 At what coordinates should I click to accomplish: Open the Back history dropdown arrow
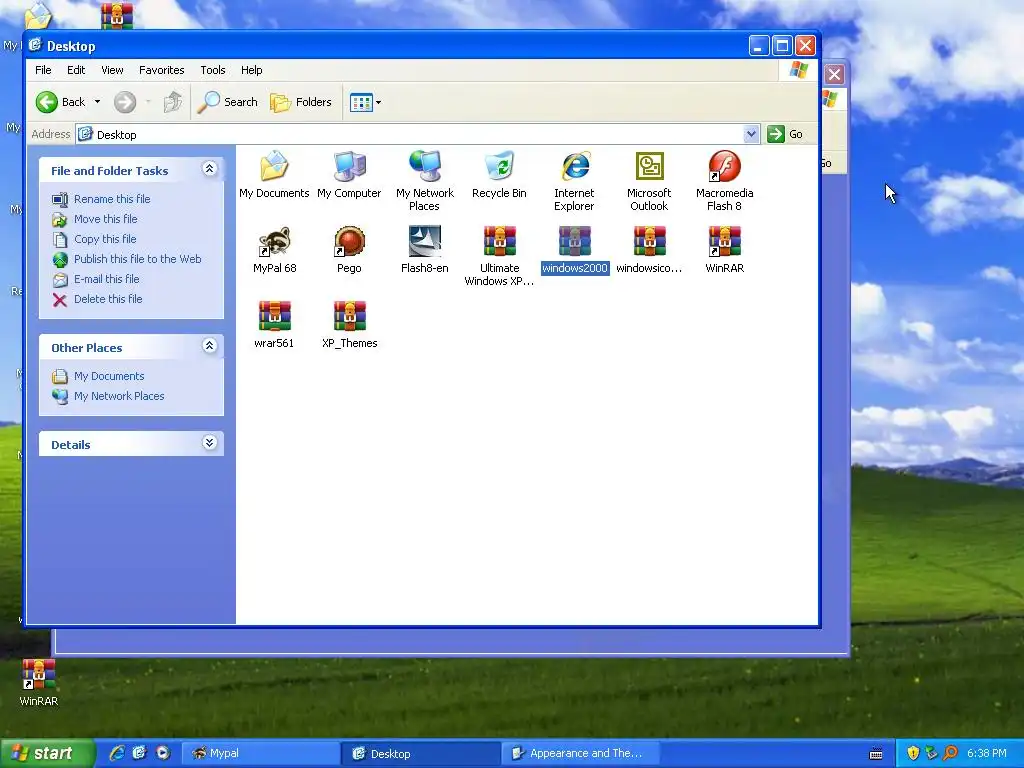click(97, 102)
